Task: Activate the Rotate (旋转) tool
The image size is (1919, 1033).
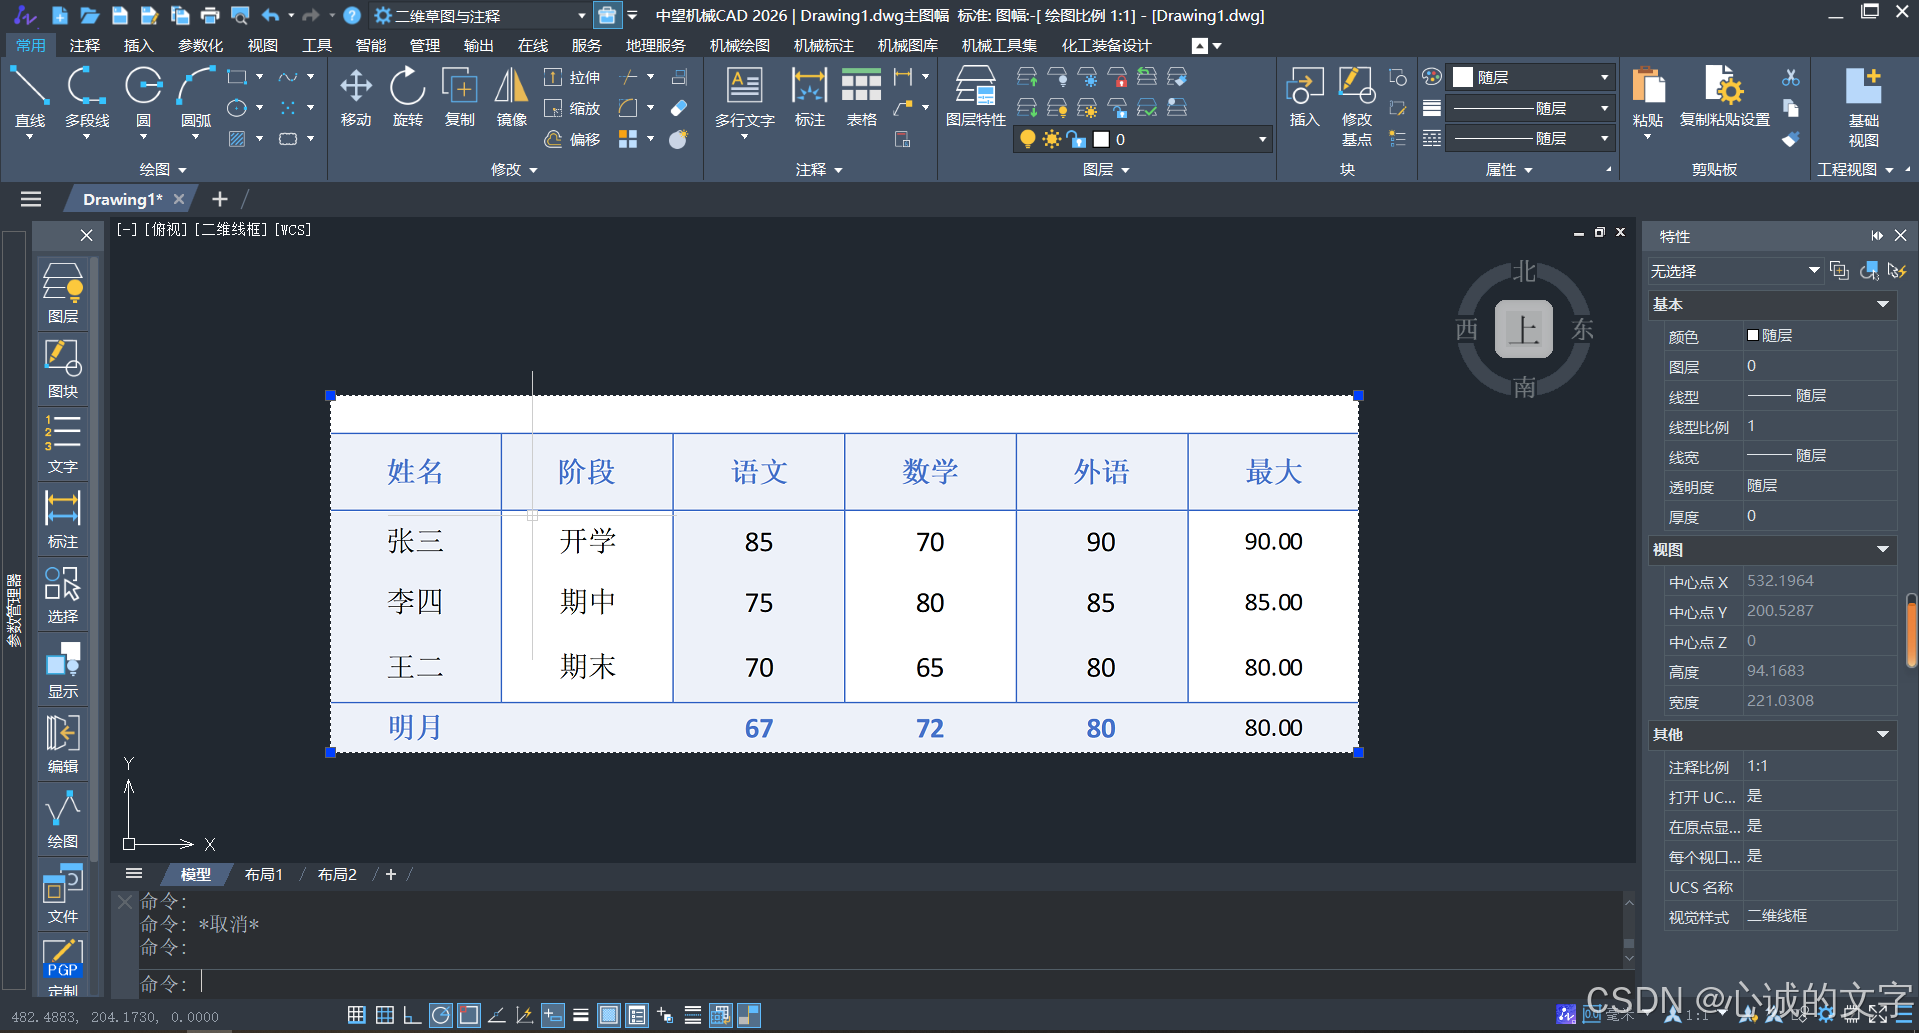Action: (x=408, y=98)
